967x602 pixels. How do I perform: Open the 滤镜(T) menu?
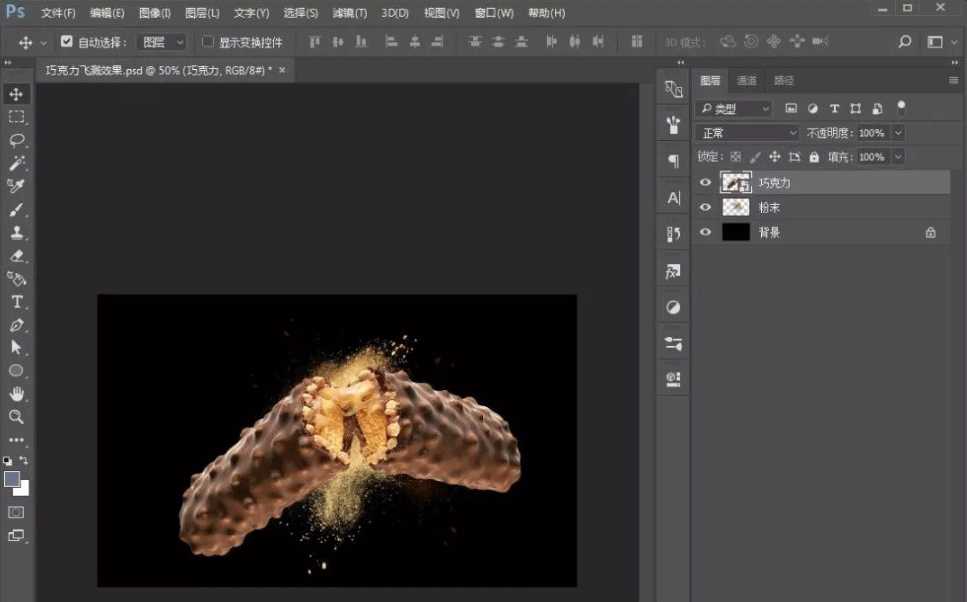[x=349, y=13]
